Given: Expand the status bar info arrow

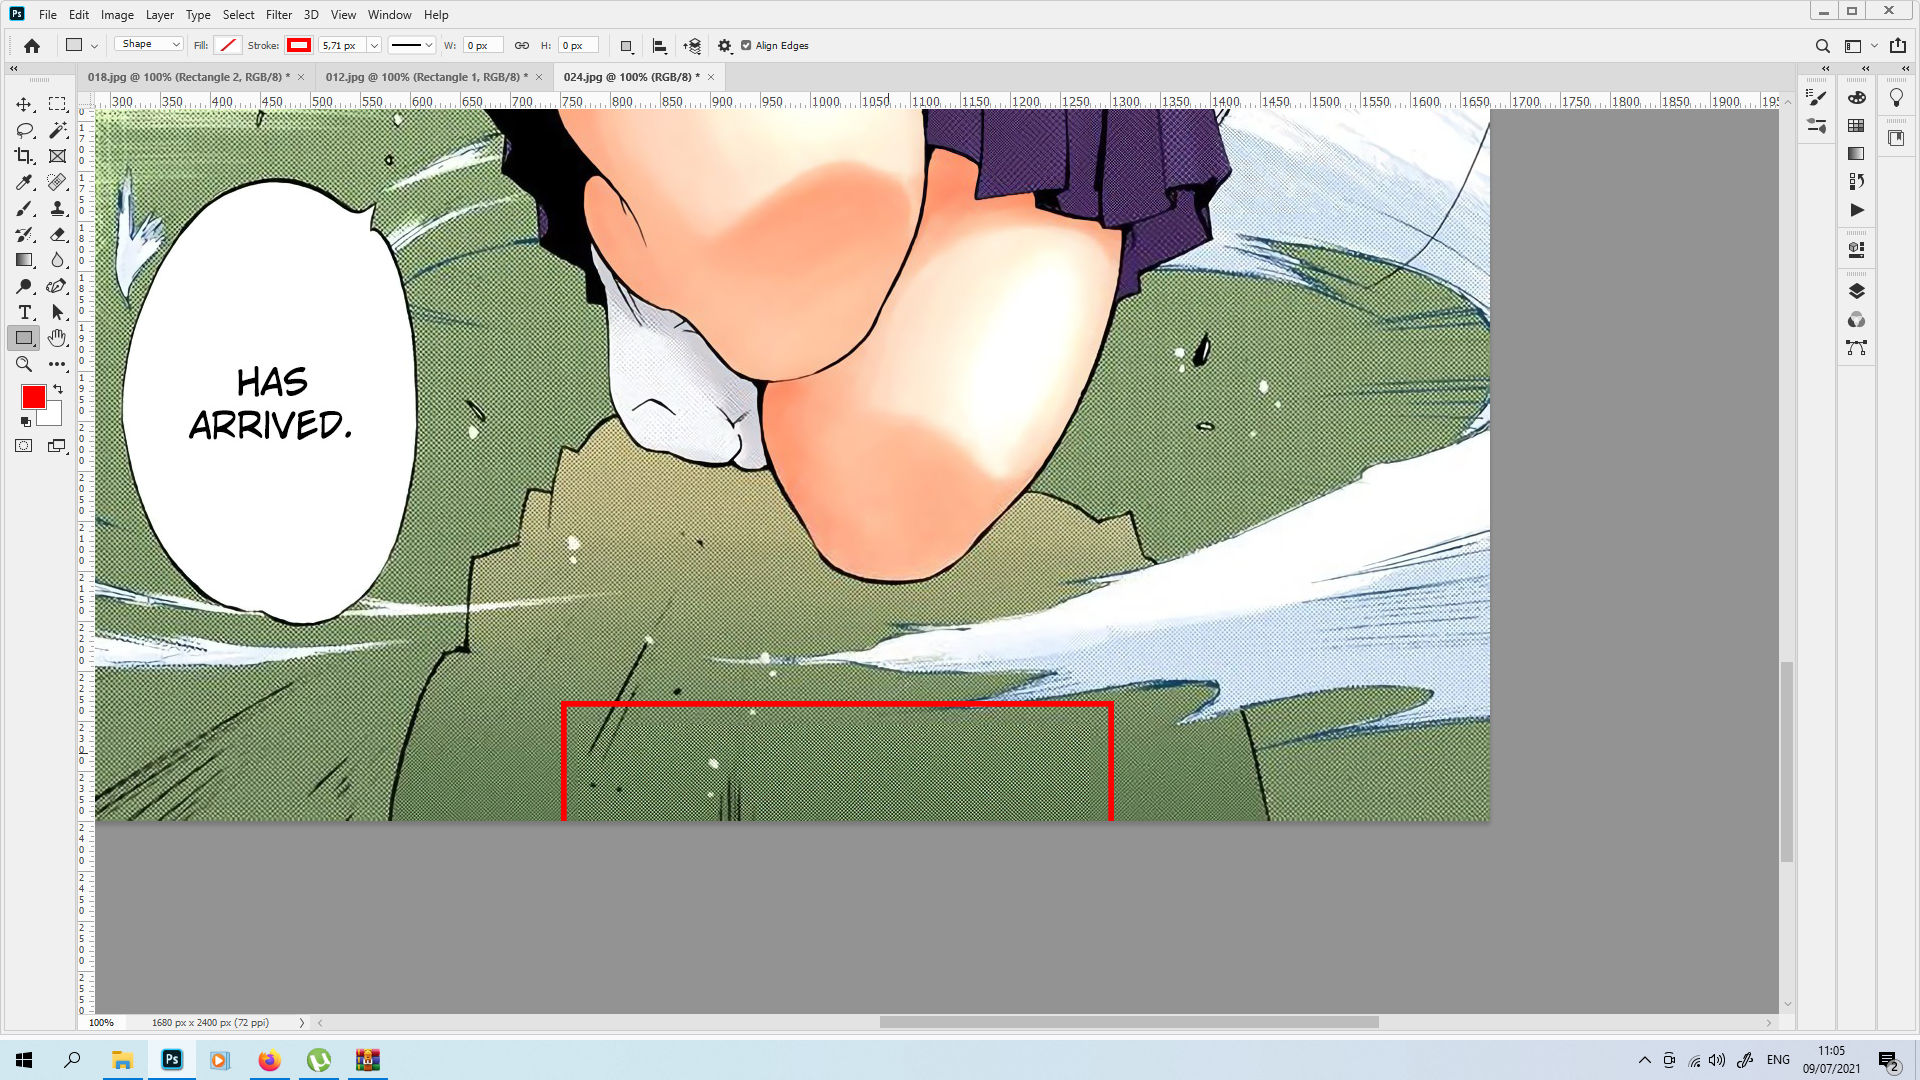Looking at the screenshot, I should click(301, 1023).
